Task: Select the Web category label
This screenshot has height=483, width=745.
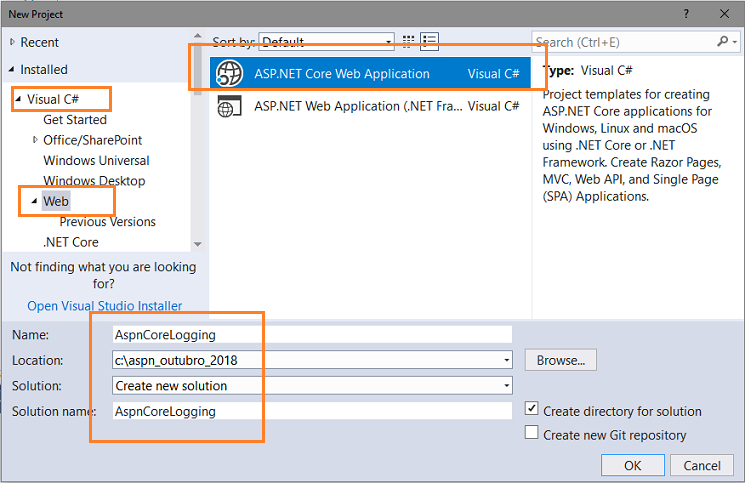Action: point(56,201)
